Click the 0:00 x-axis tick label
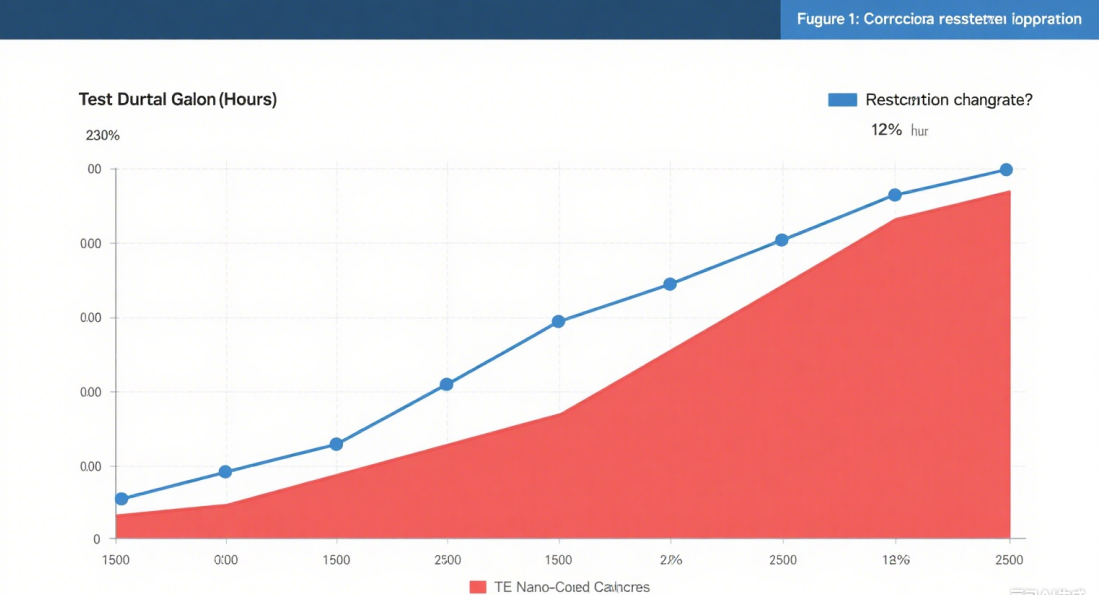Image resolution: width=1099 pixels, height=595 pixels. pos(226,560)
